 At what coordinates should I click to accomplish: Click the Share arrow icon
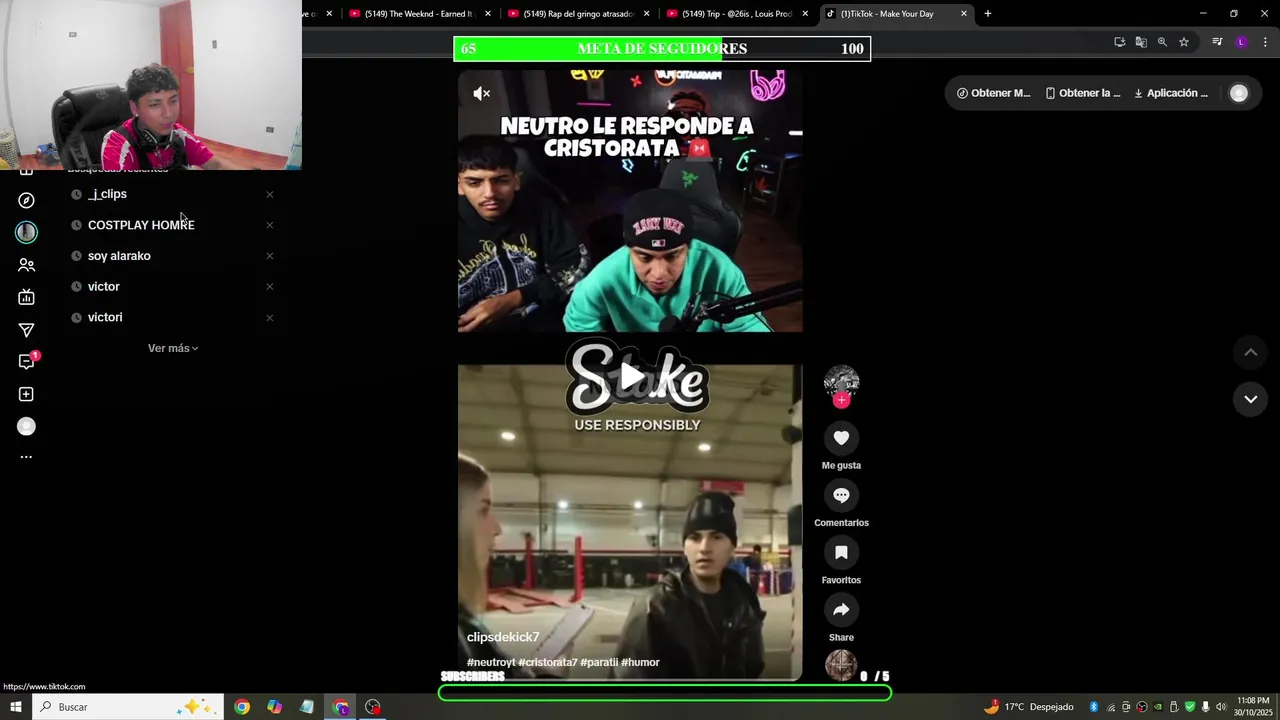[841, 610]
